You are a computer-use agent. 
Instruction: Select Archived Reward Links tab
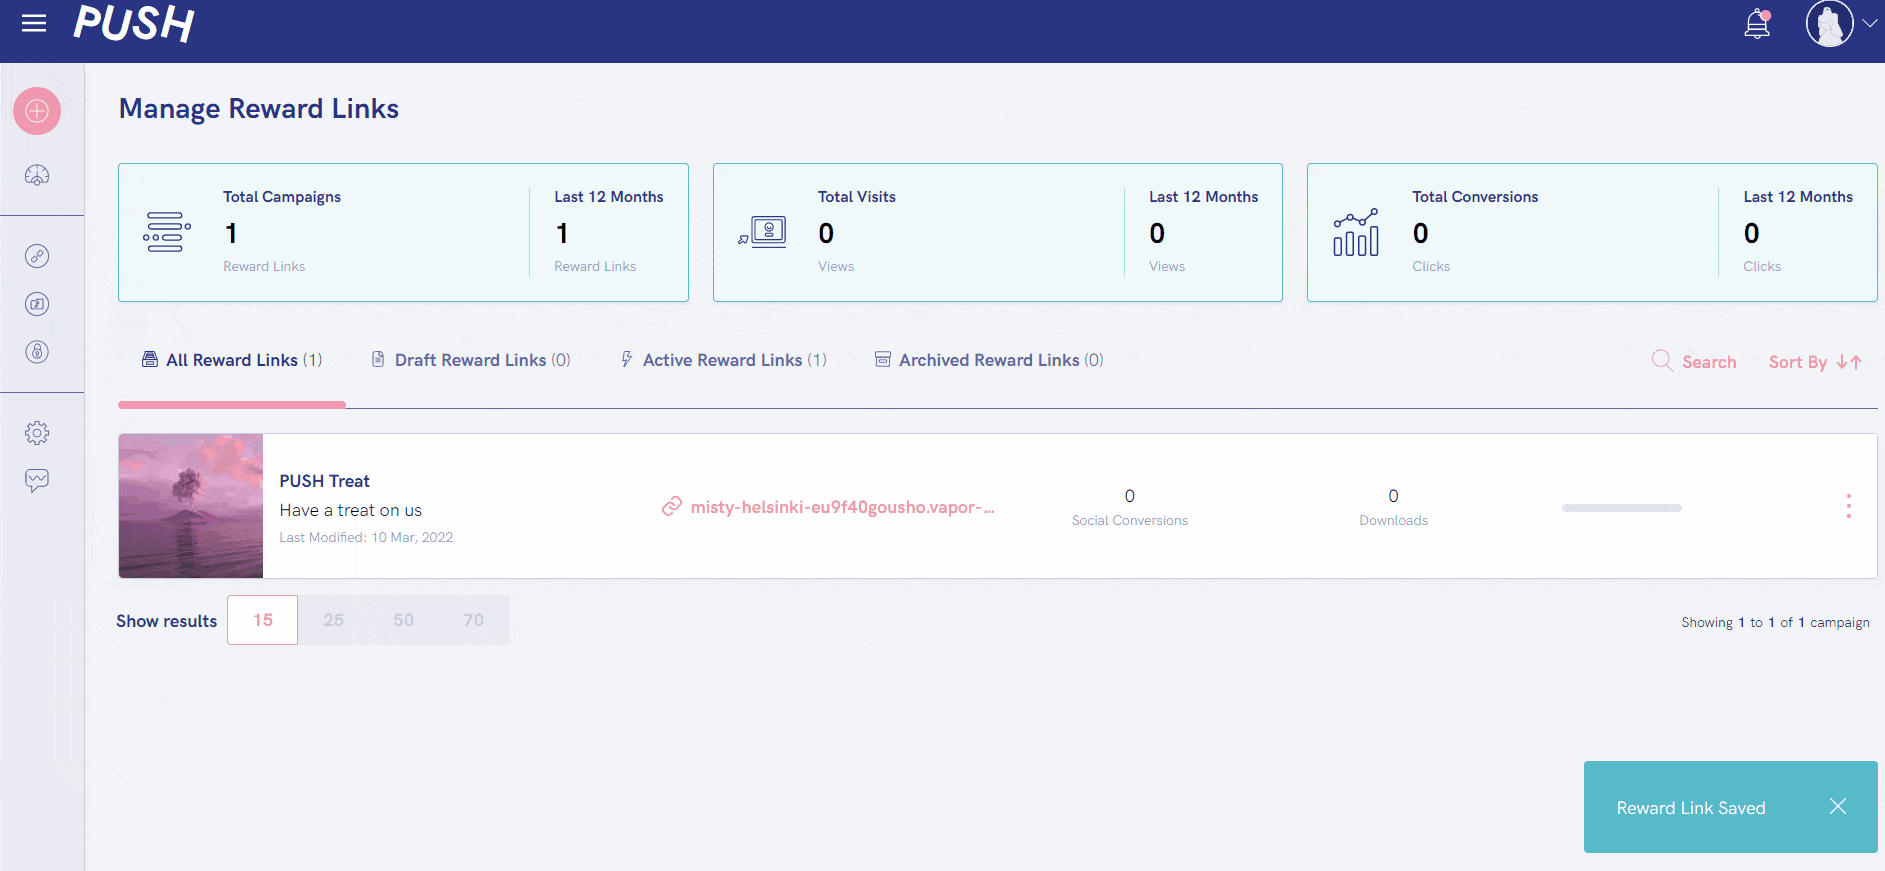pos(989,360)
